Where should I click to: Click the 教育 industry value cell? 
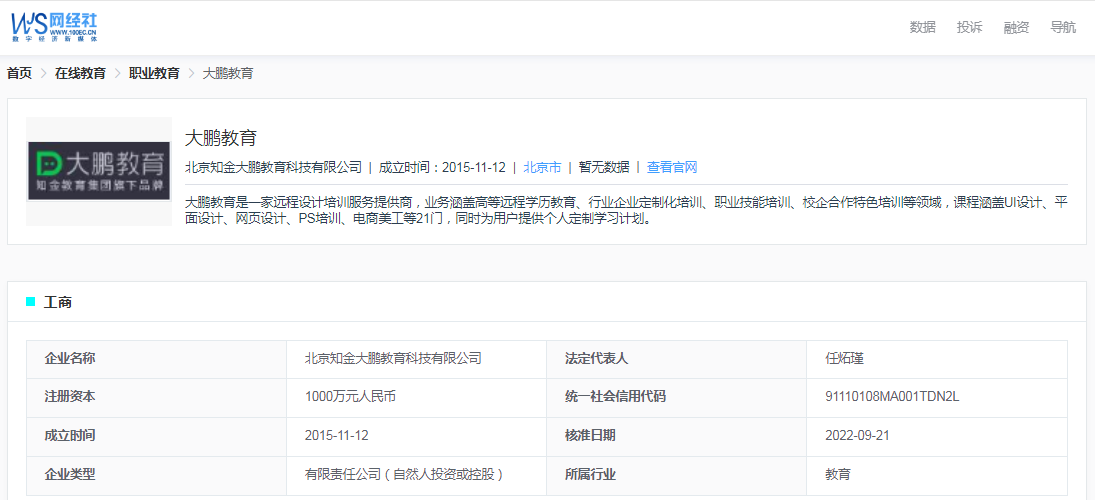[x=936, y=475]
